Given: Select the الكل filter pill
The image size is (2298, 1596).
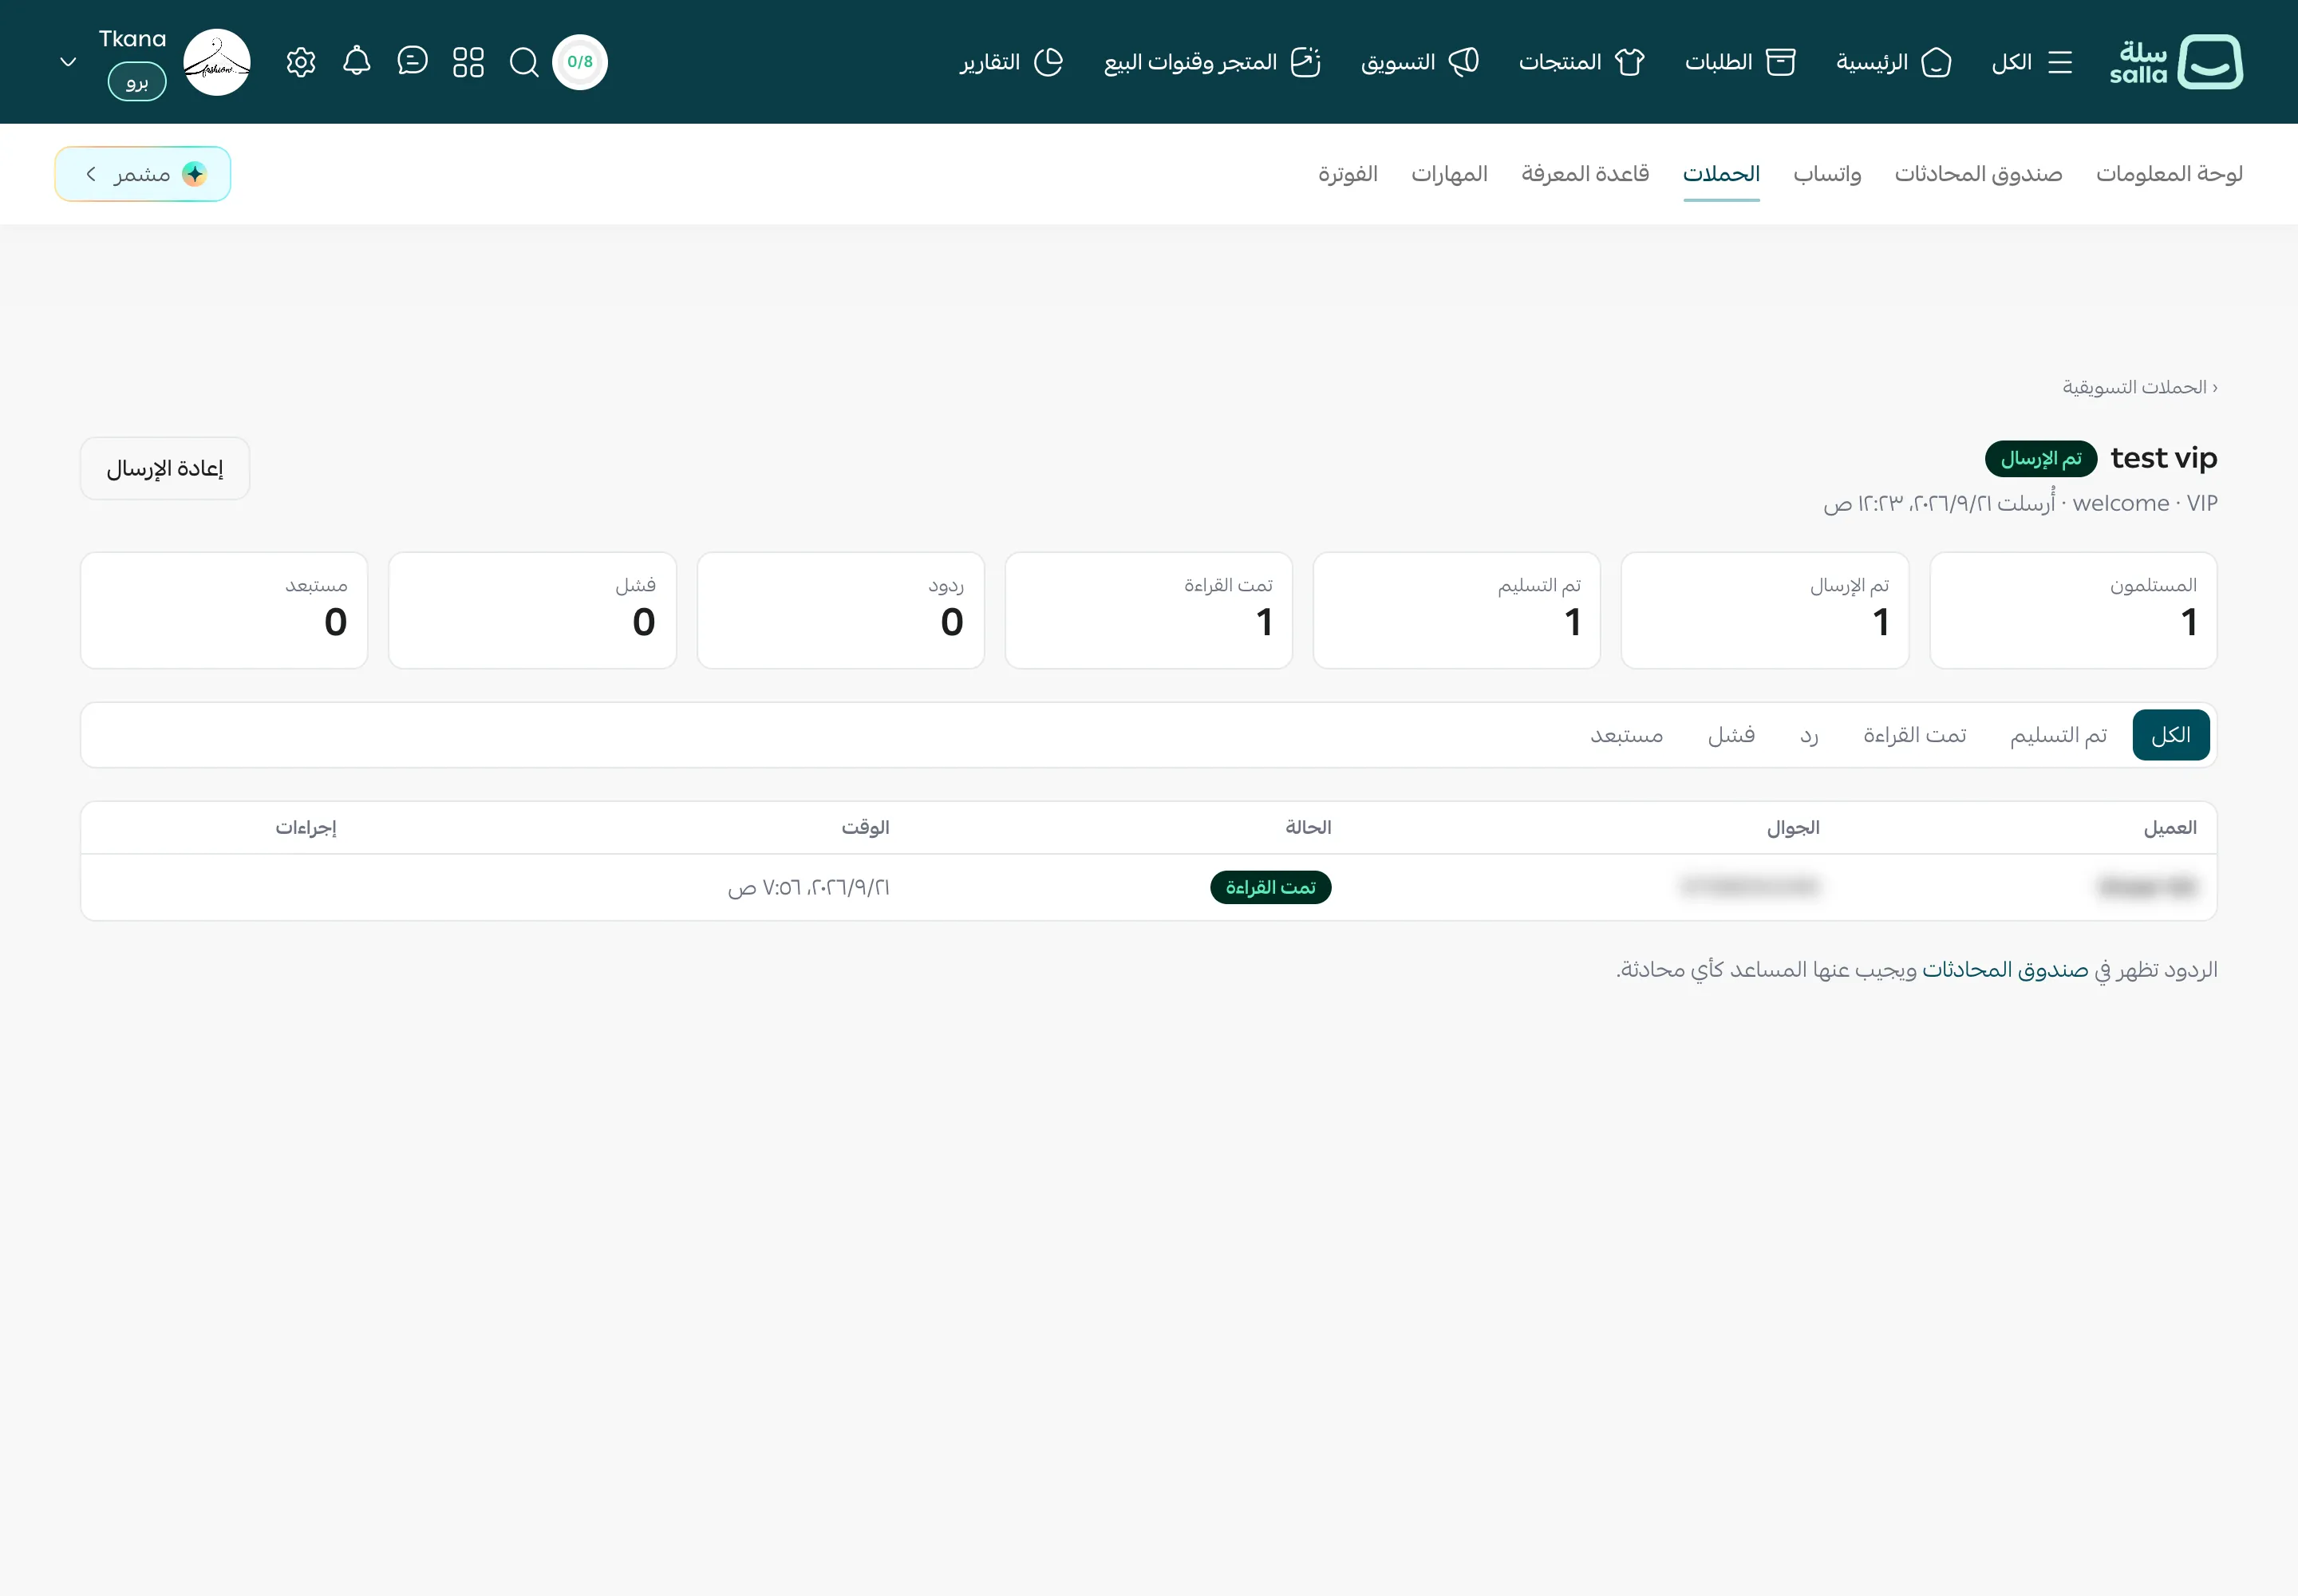Looking at the screenshot, I should point(2170,735).
